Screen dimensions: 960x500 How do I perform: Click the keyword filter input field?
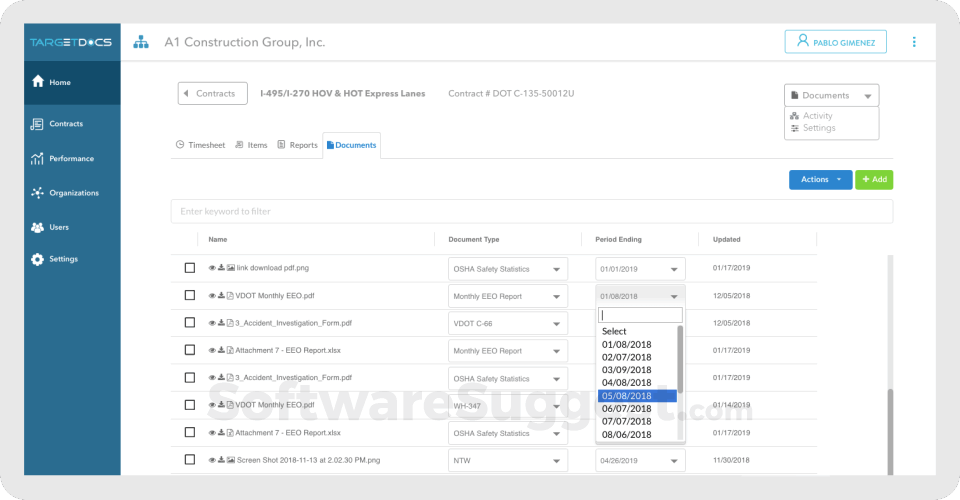531,211
